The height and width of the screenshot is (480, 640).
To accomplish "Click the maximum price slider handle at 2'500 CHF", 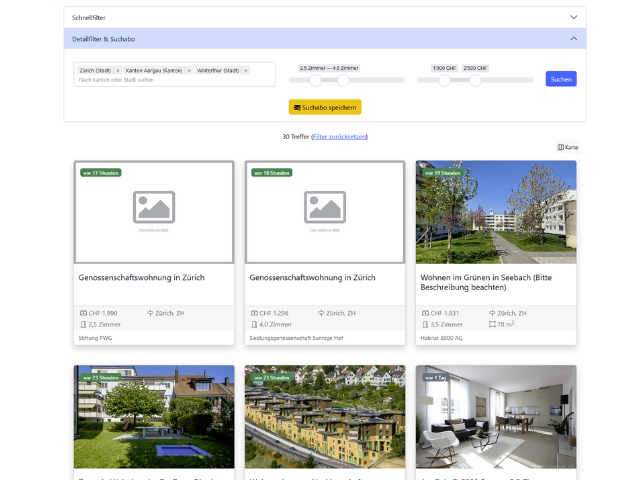I will [475, 80].
